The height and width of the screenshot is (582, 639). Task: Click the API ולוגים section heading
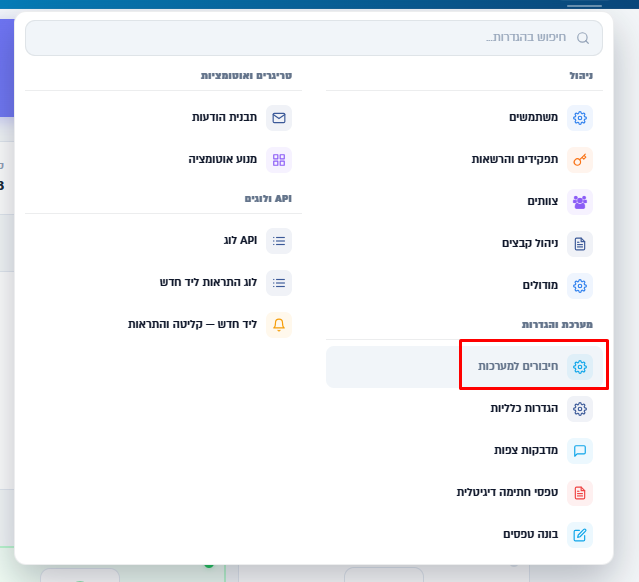(x=268, y=199)
